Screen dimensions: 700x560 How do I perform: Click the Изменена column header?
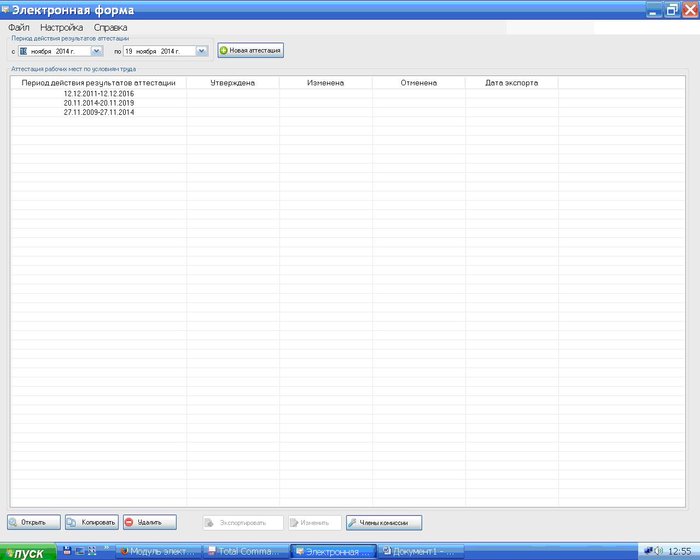(325, 83)
